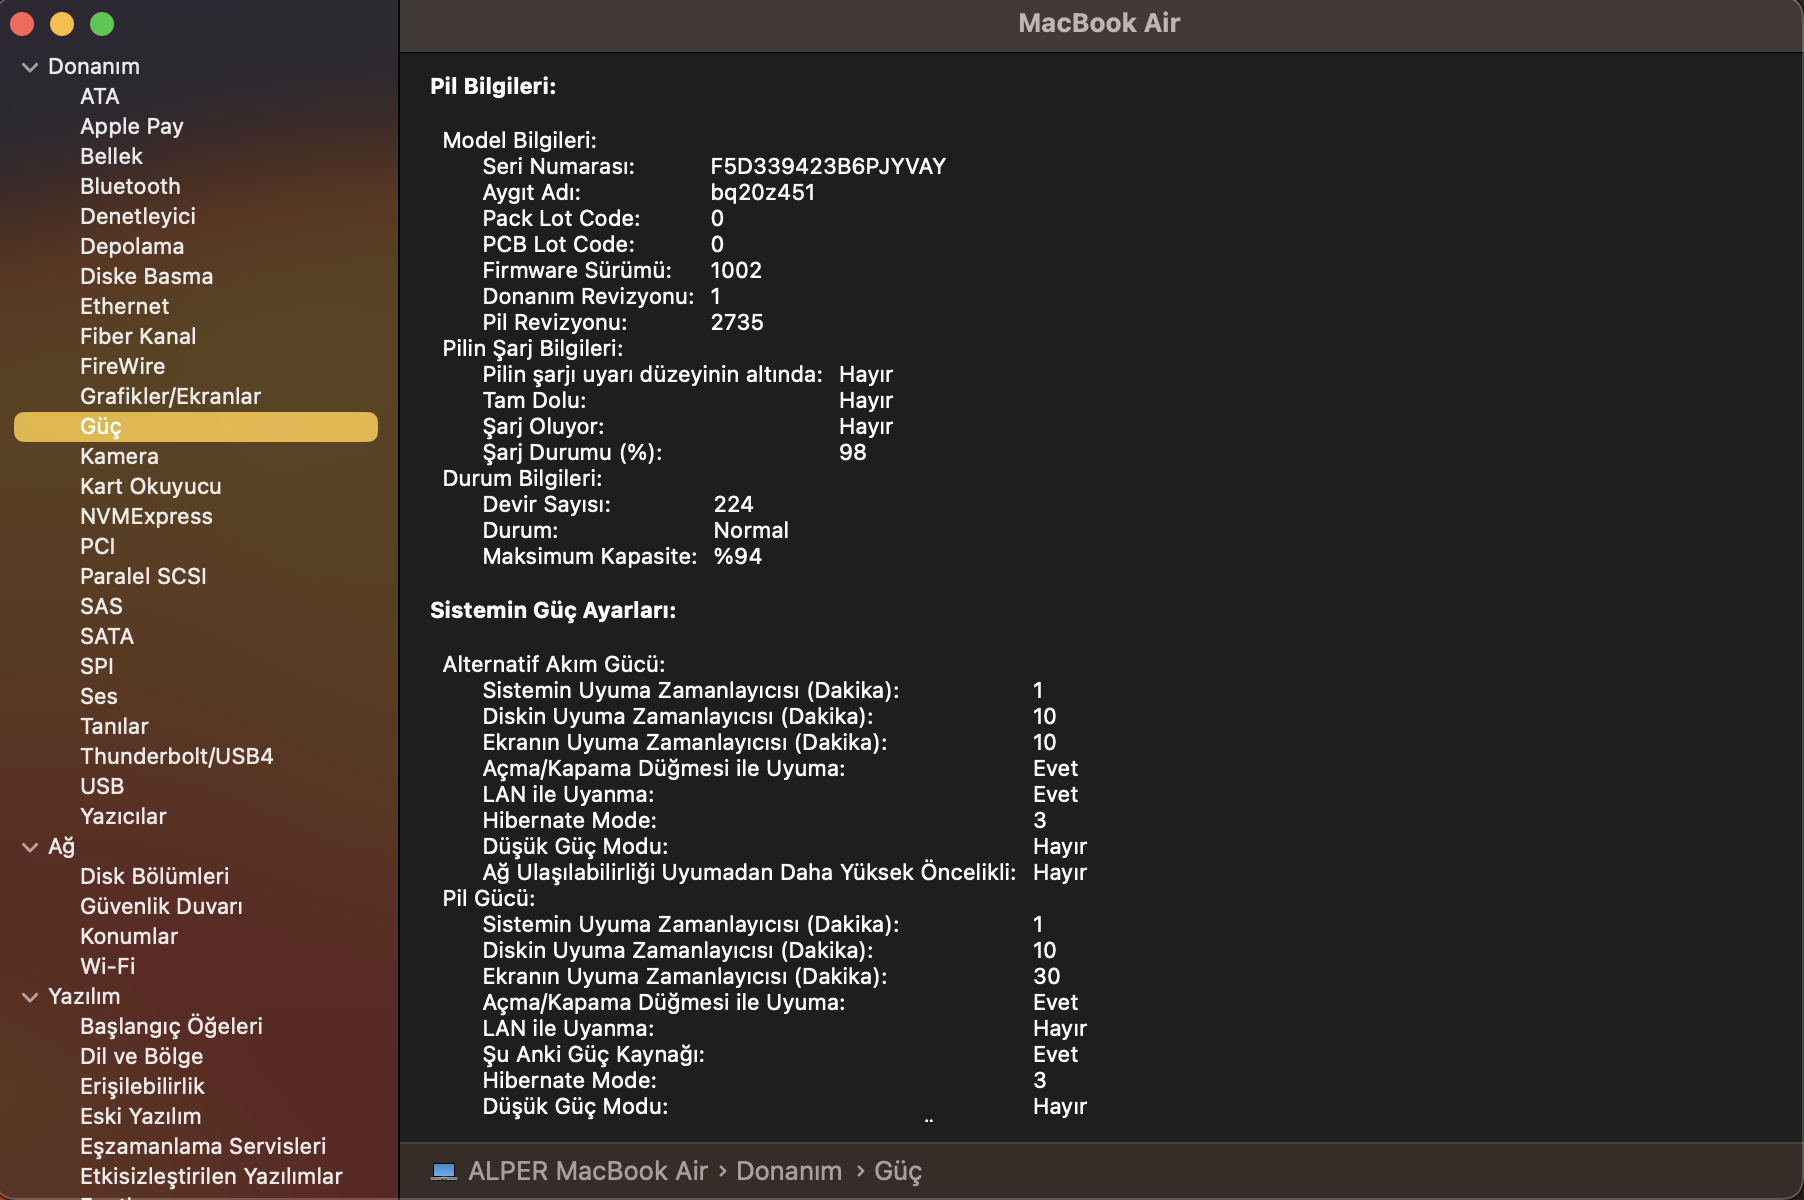Click the device name bq20z451
This screenshot has width=1804, height=1200.
coord(763,193)
